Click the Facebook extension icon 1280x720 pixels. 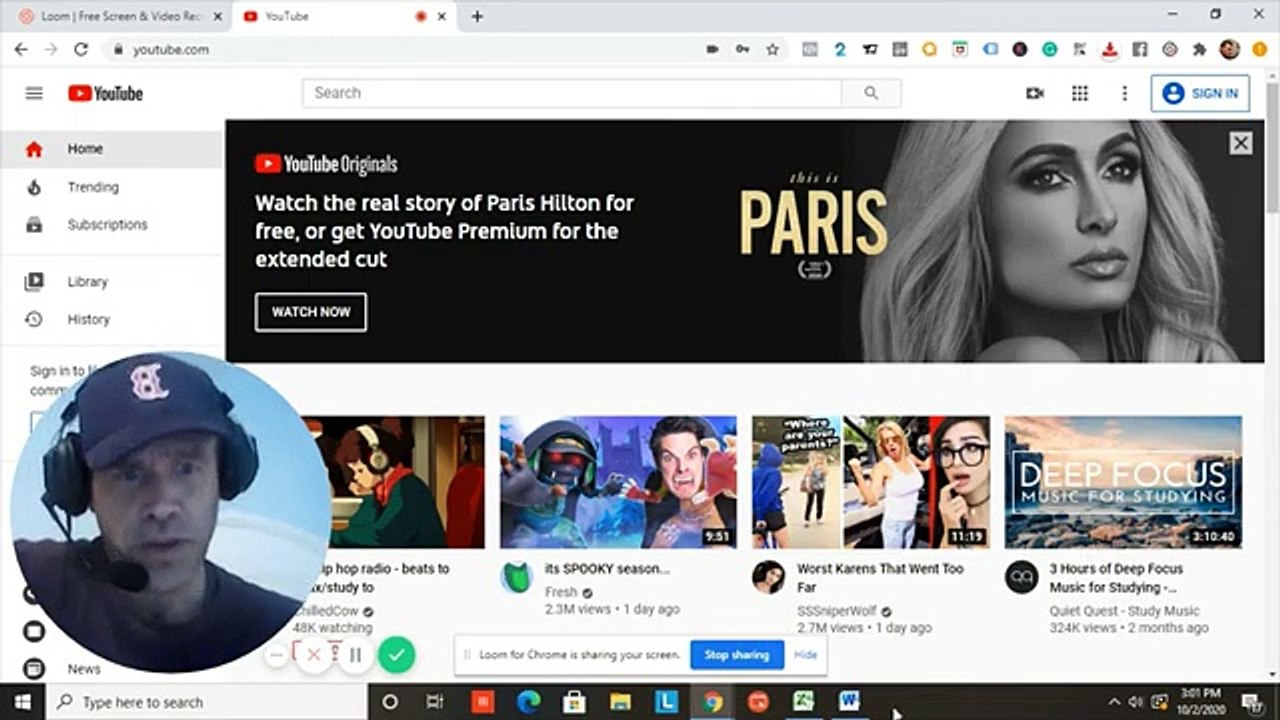pyautogui.click(x=1139, y=49)
